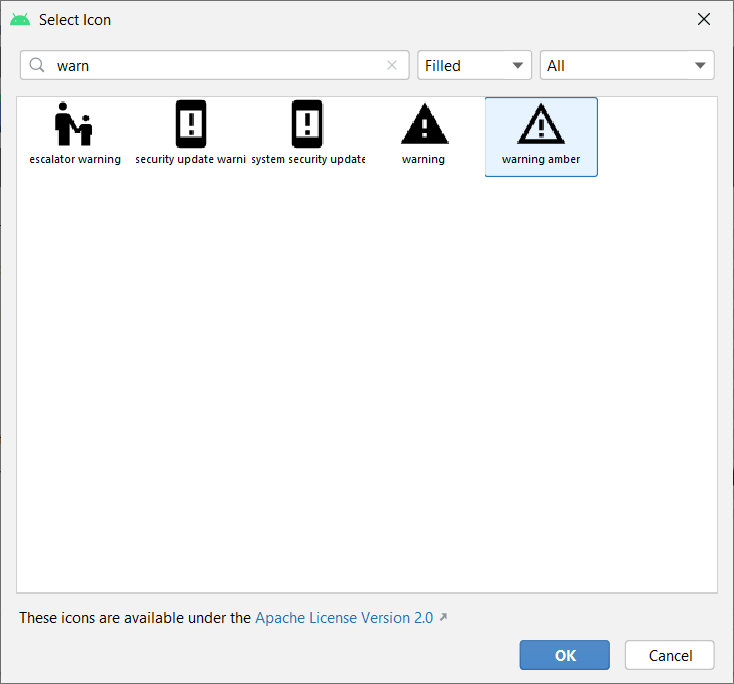Open the Filled style dropdown

point(474,65)
